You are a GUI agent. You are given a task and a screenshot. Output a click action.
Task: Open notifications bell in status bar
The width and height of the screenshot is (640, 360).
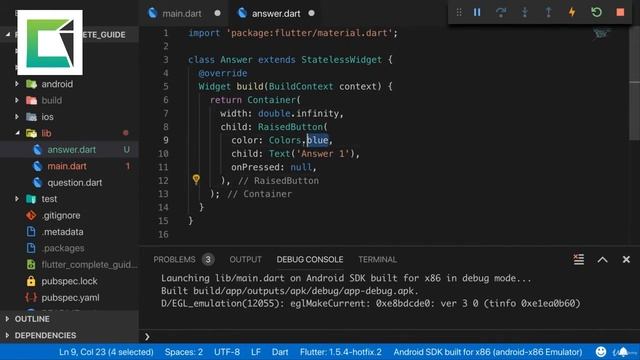tap(623, 352)
